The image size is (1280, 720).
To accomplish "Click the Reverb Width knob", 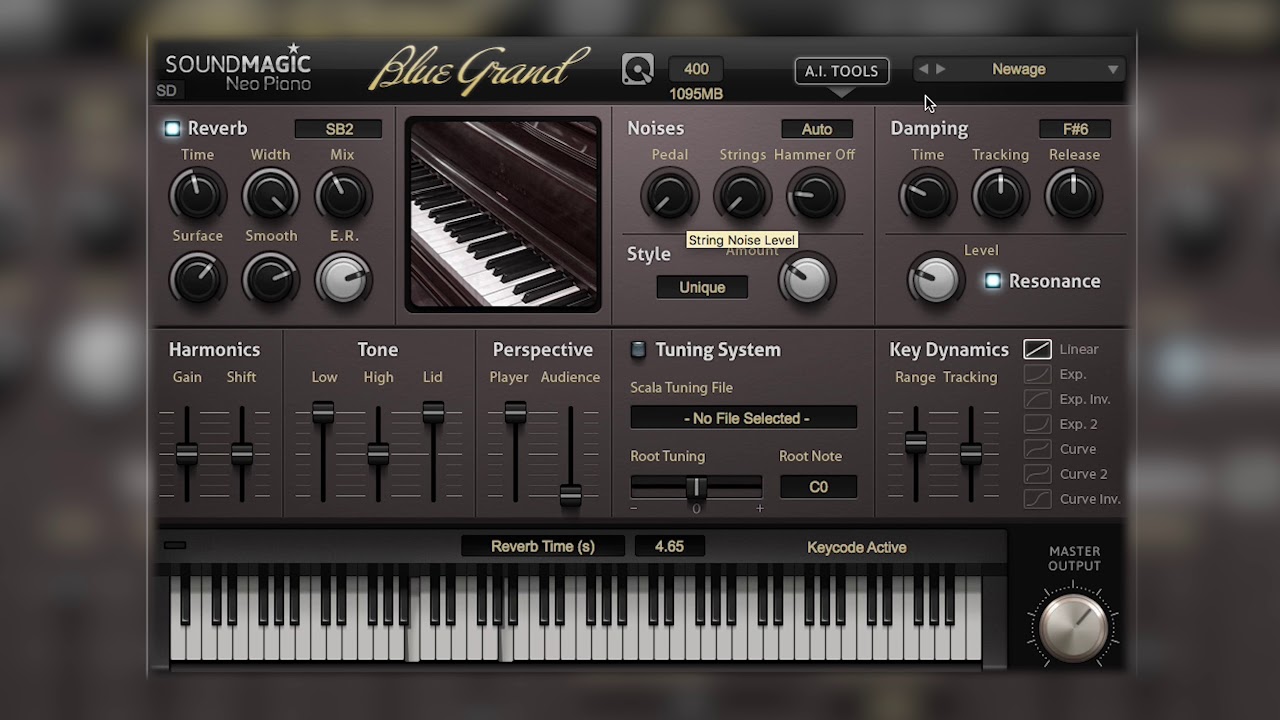I will tap(270, 194).
